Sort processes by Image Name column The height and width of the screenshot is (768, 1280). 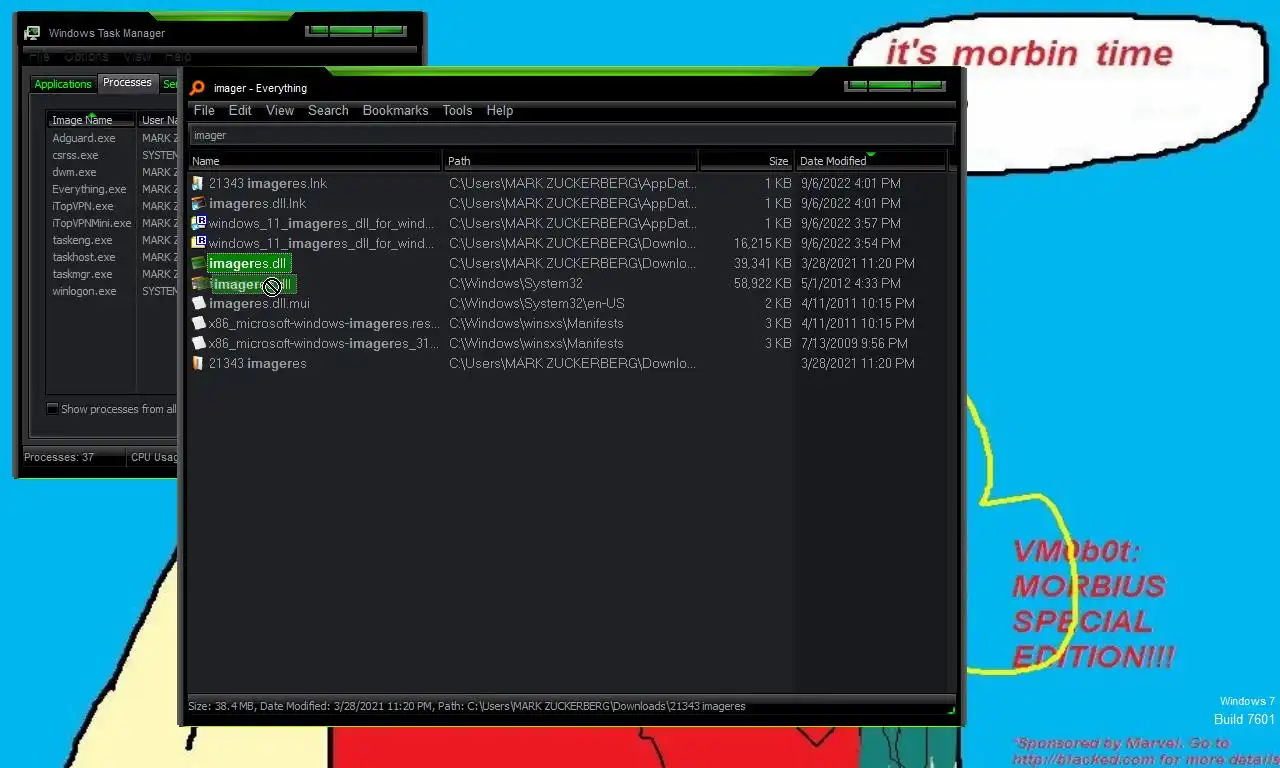90,120
